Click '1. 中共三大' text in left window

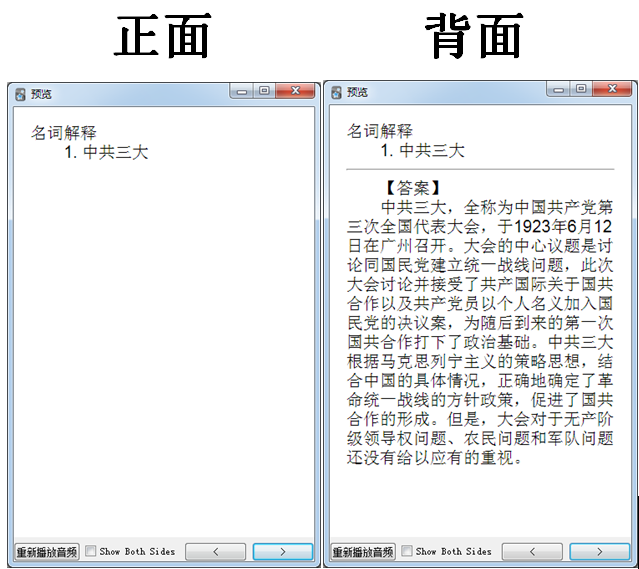tap(106, 152)
